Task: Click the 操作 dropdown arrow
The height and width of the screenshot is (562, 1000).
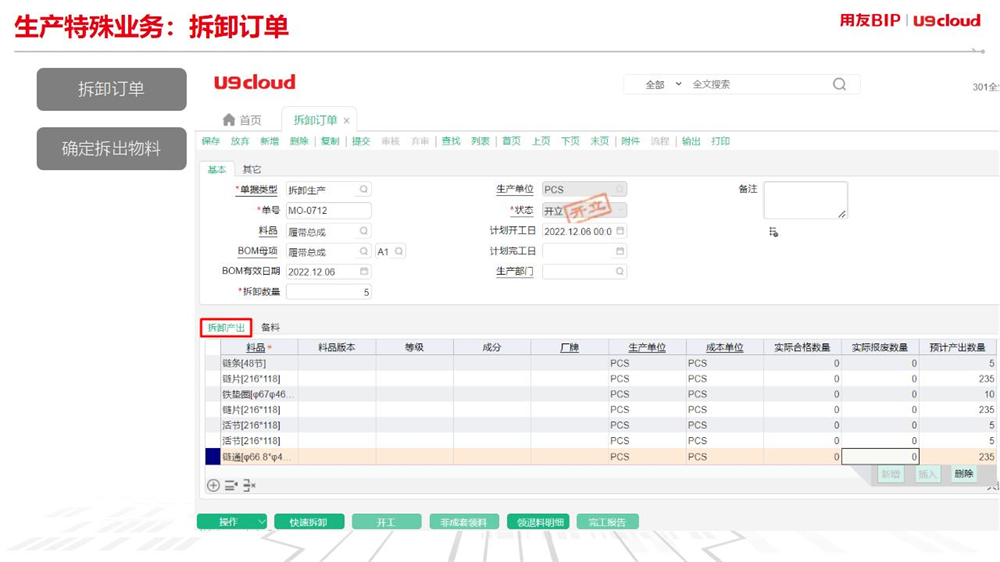Action: point(261,522)
